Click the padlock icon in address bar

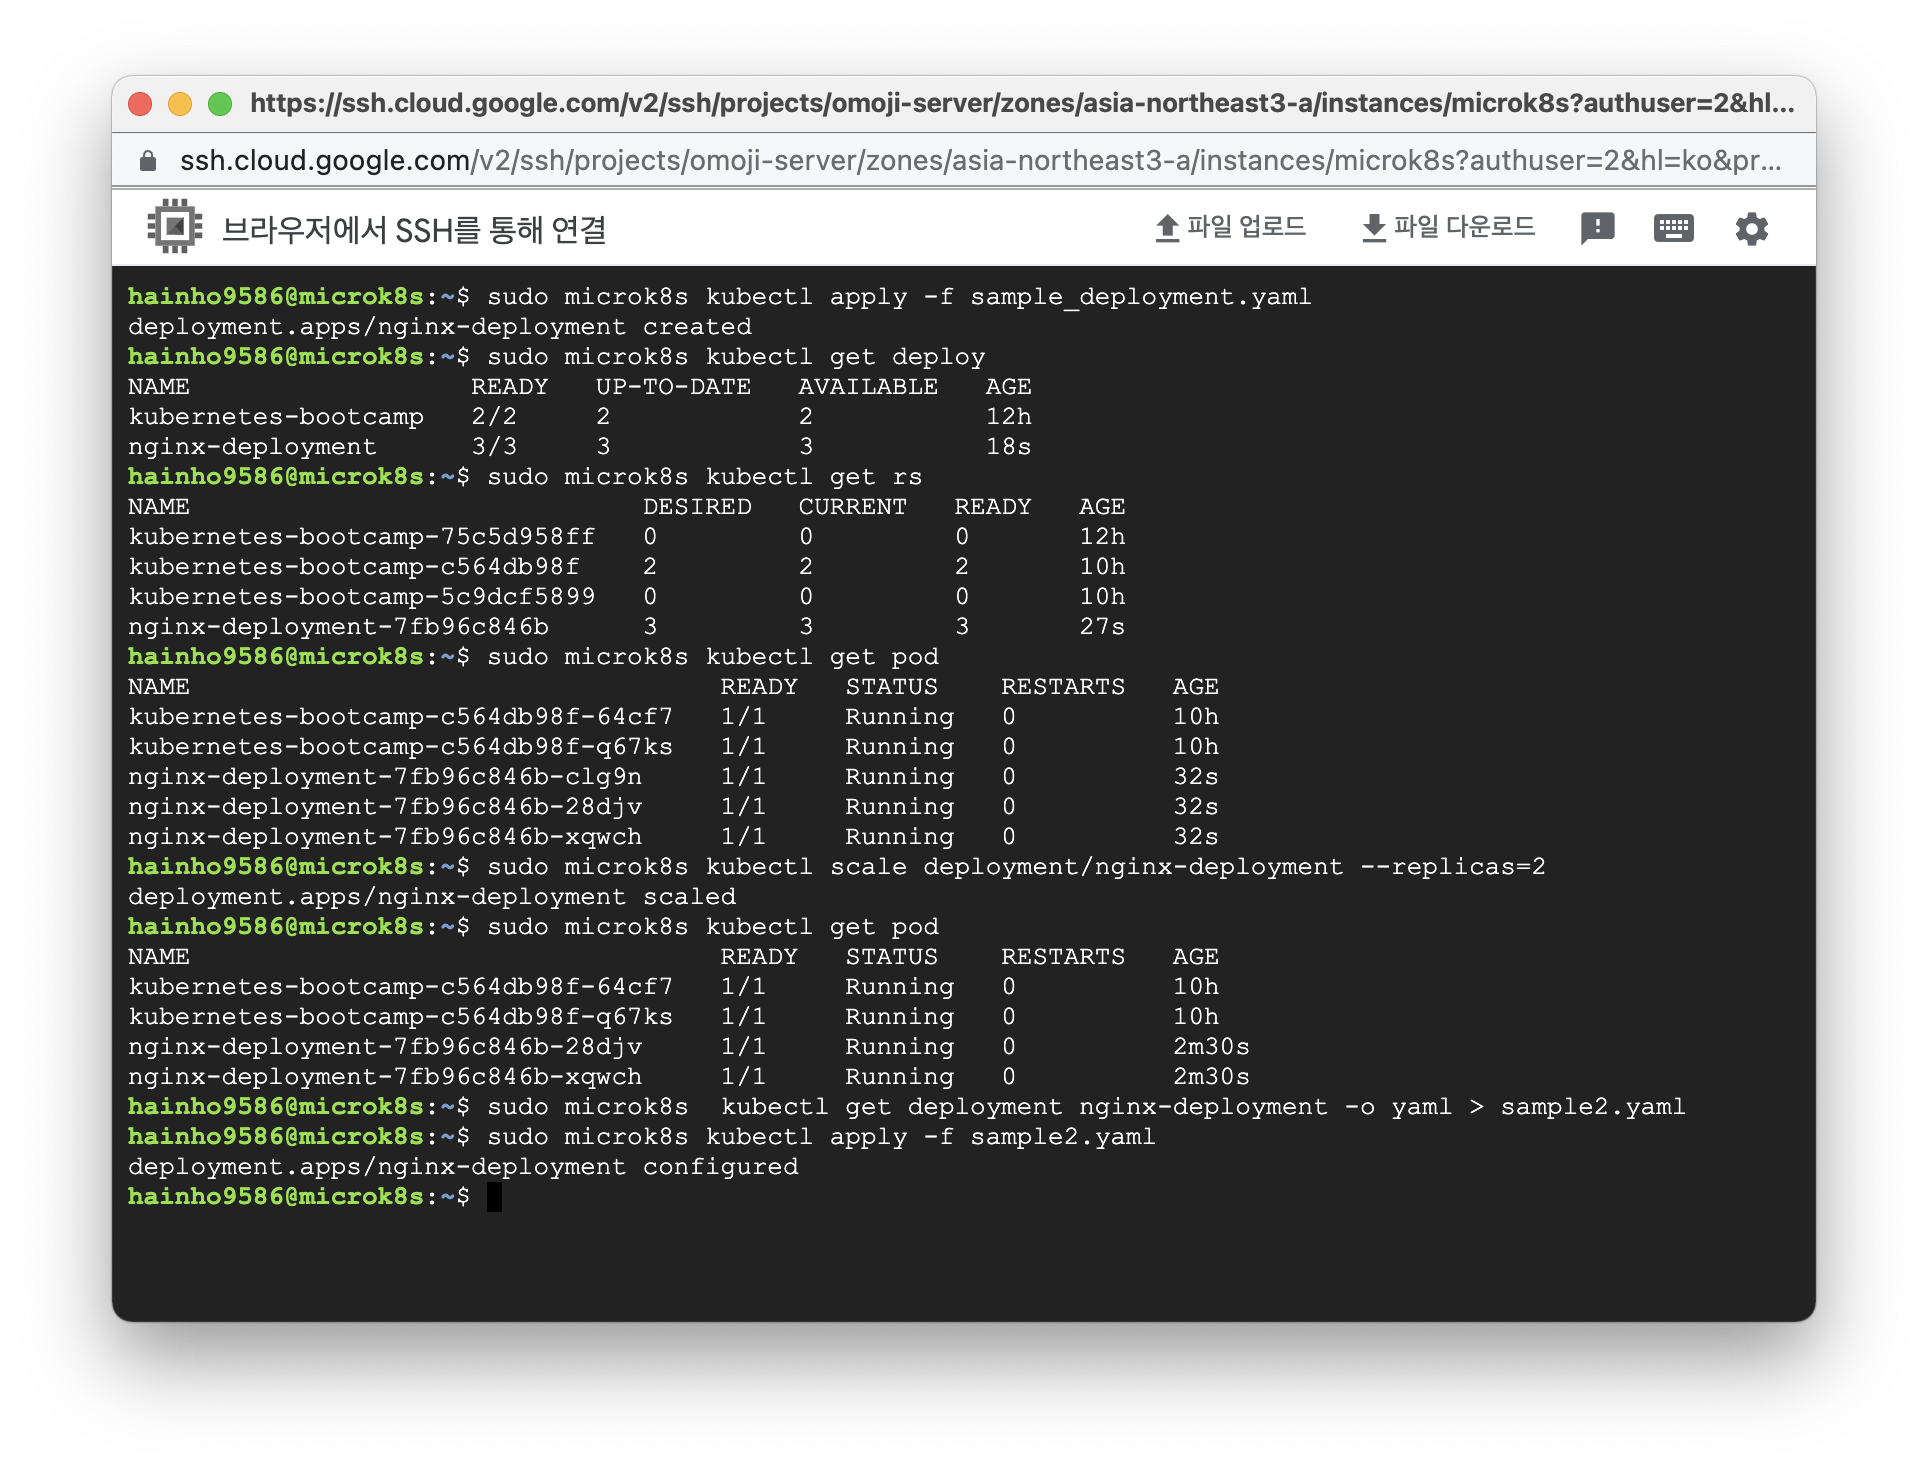point(148,161)
